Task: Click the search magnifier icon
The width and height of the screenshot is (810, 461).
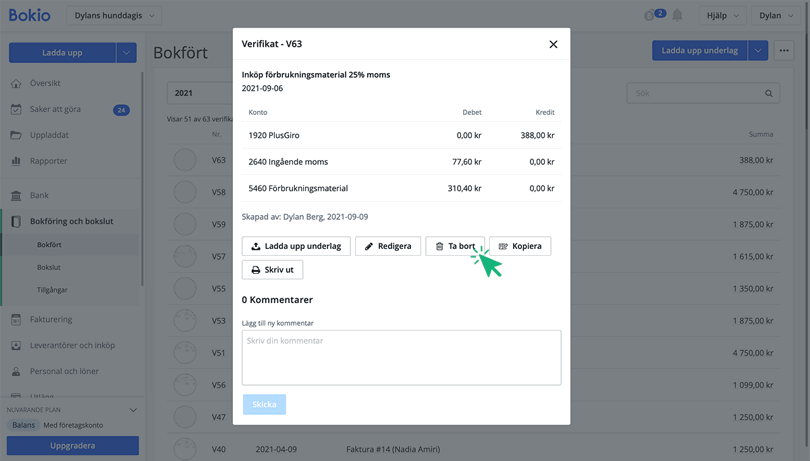Action: 769,94
